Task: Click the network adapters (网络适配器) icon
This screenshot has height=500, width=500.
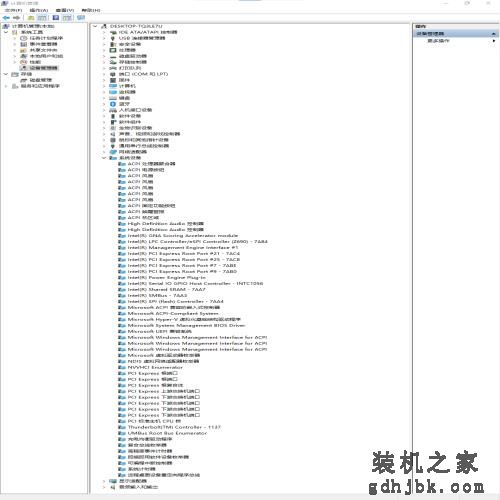Action: click(113, 152)
